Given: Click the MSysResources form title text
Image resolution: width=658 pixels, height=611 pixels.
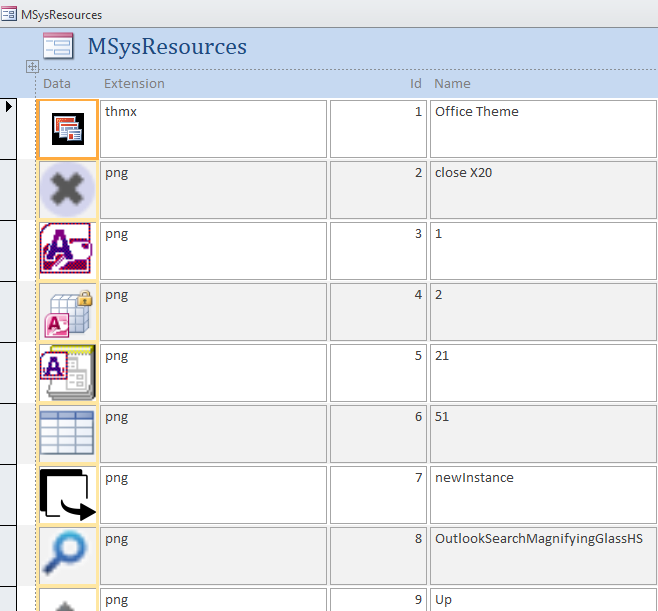Looking at the screenshot, I should point(167,46).
